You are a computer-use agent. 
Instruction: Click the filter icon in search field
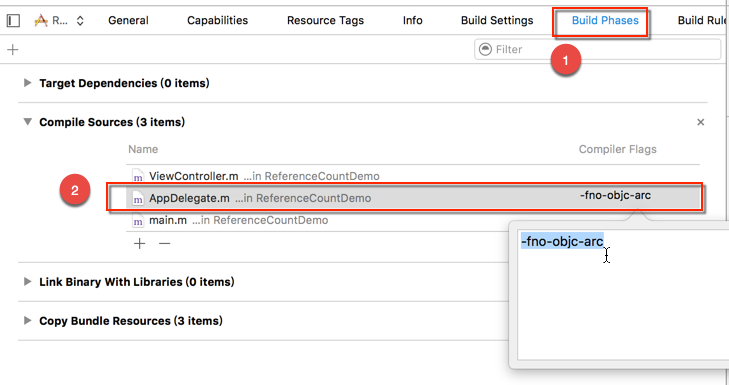click(485, 49)
